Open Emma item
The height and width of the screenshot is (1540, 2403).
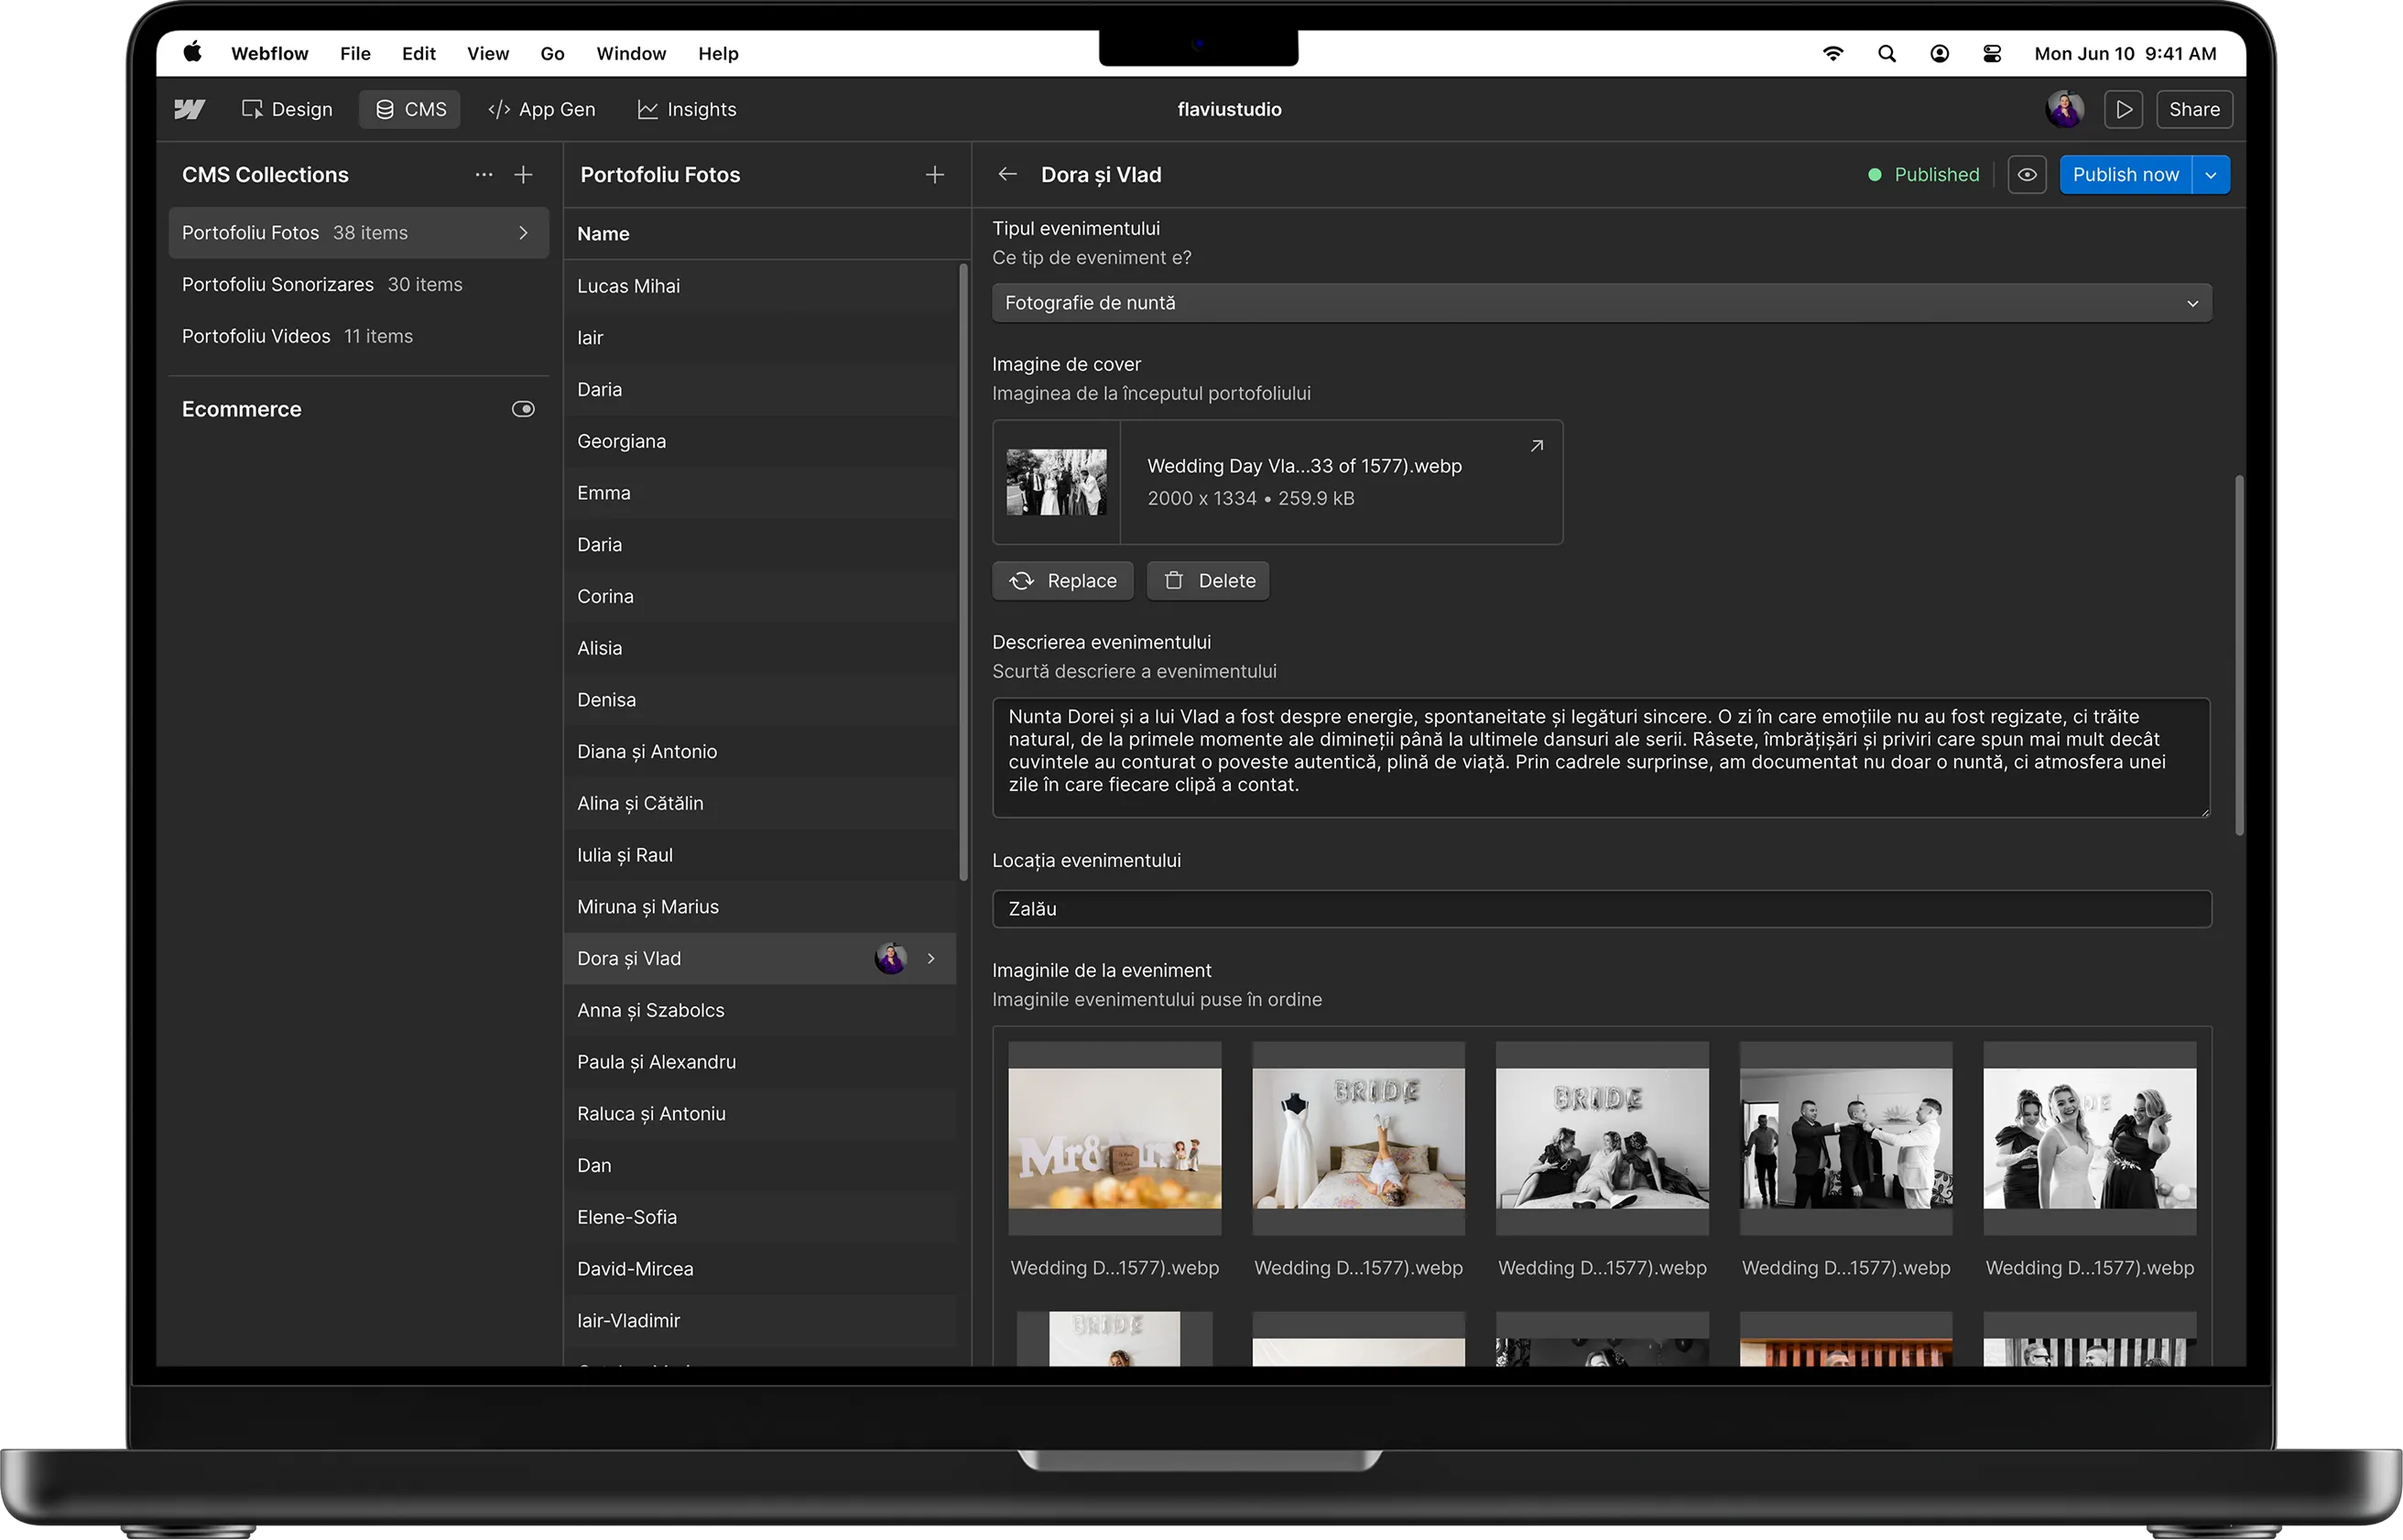coord(759,493)
